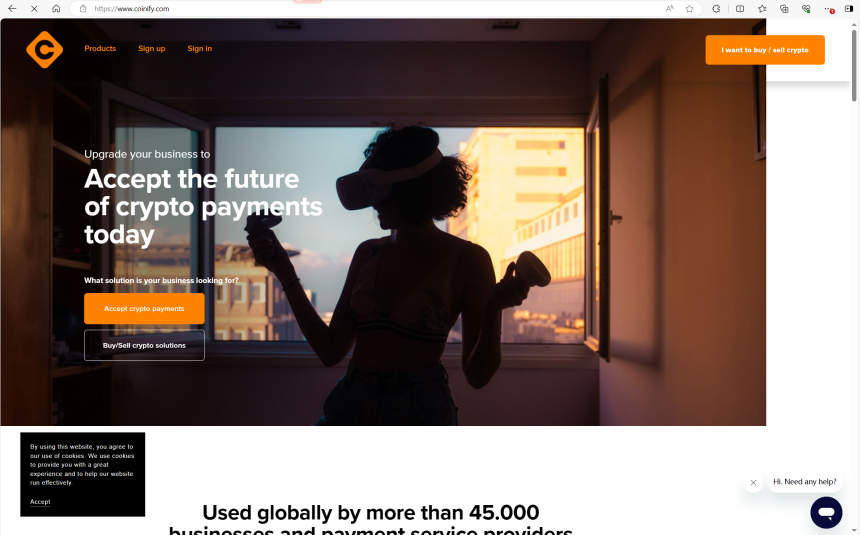This screenshot has height=535, width=860.
Task: Click the Coinify orange logo
Action: coord(44,49)
